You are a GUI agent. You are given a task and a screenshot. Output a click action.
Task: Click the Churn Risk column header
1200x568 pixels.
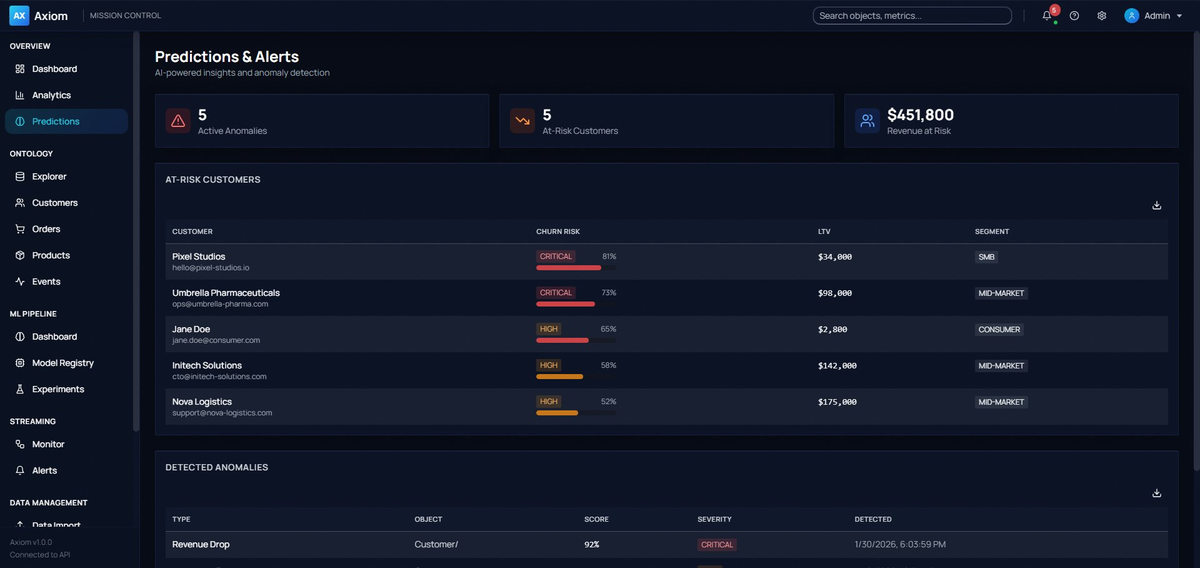click(558, 232)
